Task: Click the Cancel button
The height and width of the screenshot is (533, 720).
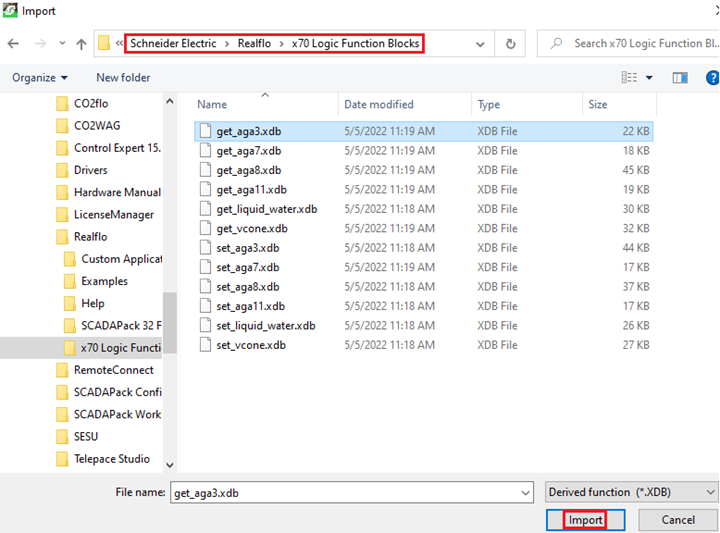Action: pyautogui.click(x=678, y=520)
